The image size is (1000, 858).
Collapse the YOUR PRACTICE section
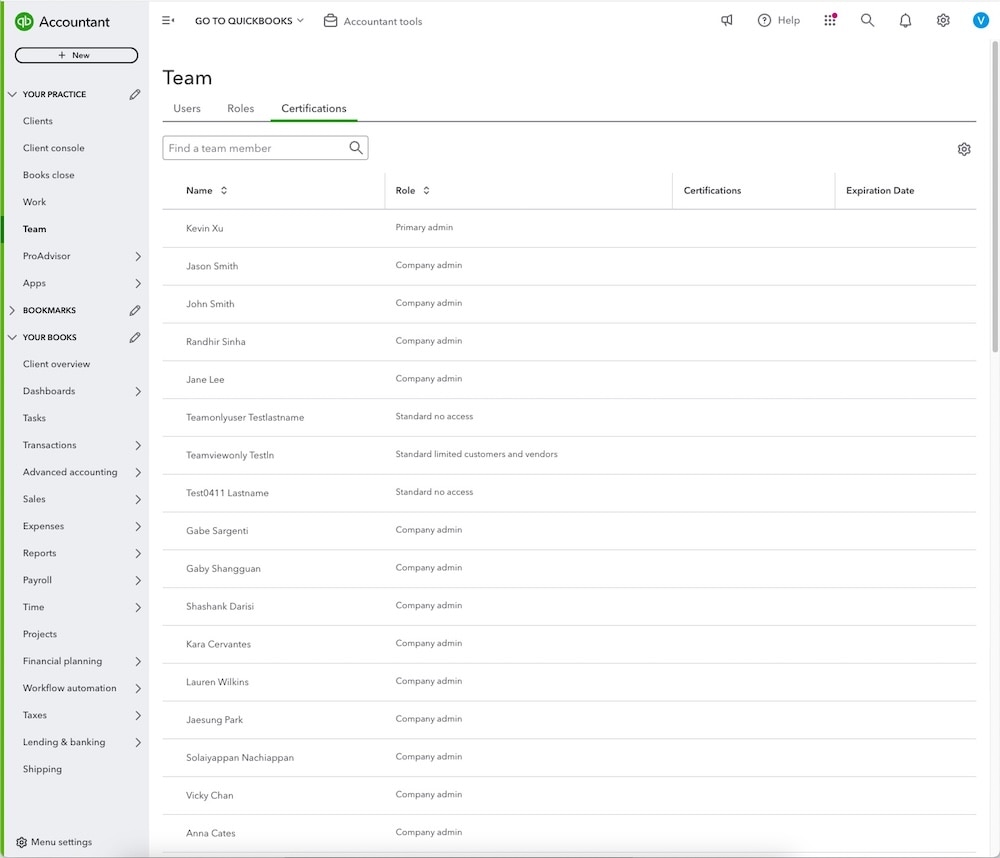click(x=12, y=94)
